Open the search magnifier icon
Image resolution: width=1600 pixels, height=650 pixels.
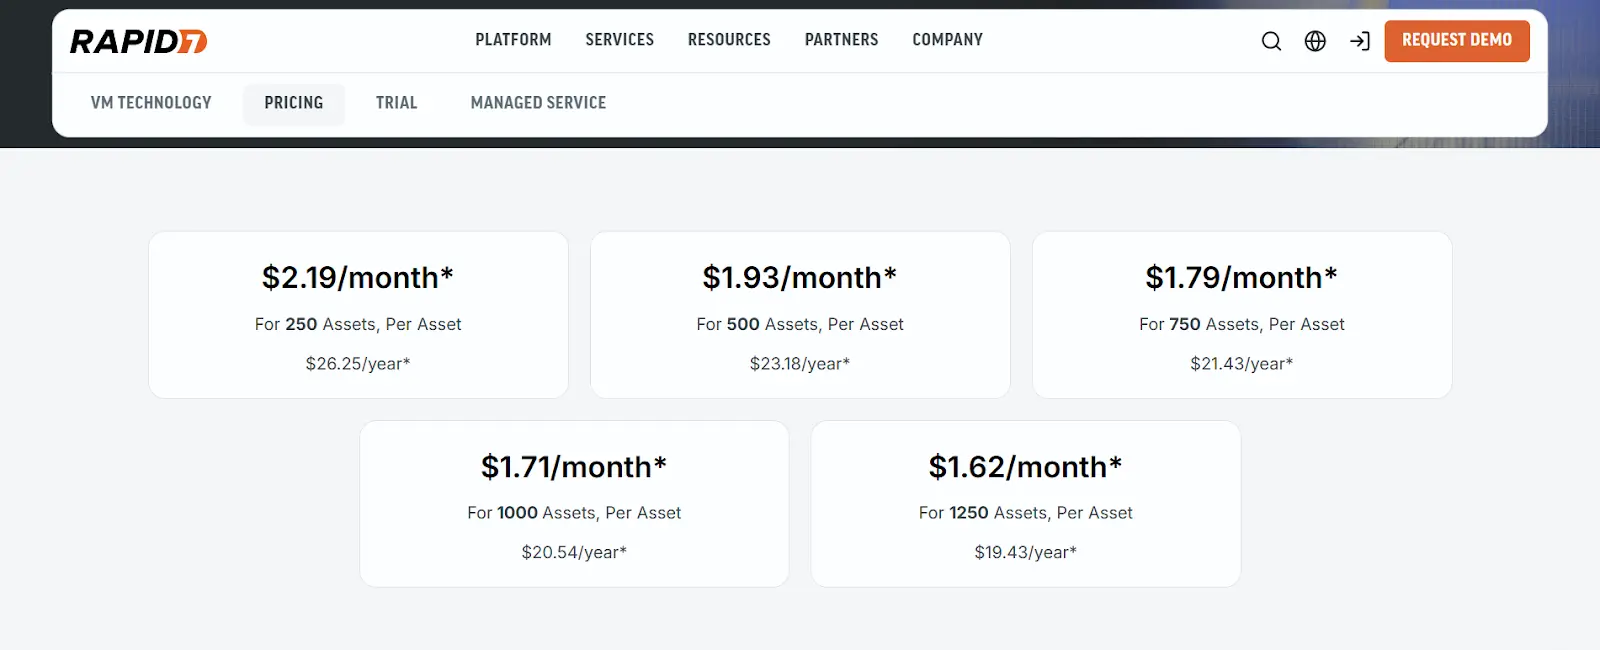pyautogui.click(x=1271, y=41)
